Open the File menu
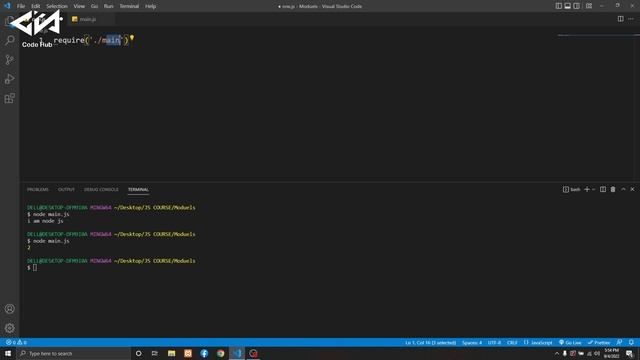The height and width of the screenshot is (360, 640). coord(21,6)
